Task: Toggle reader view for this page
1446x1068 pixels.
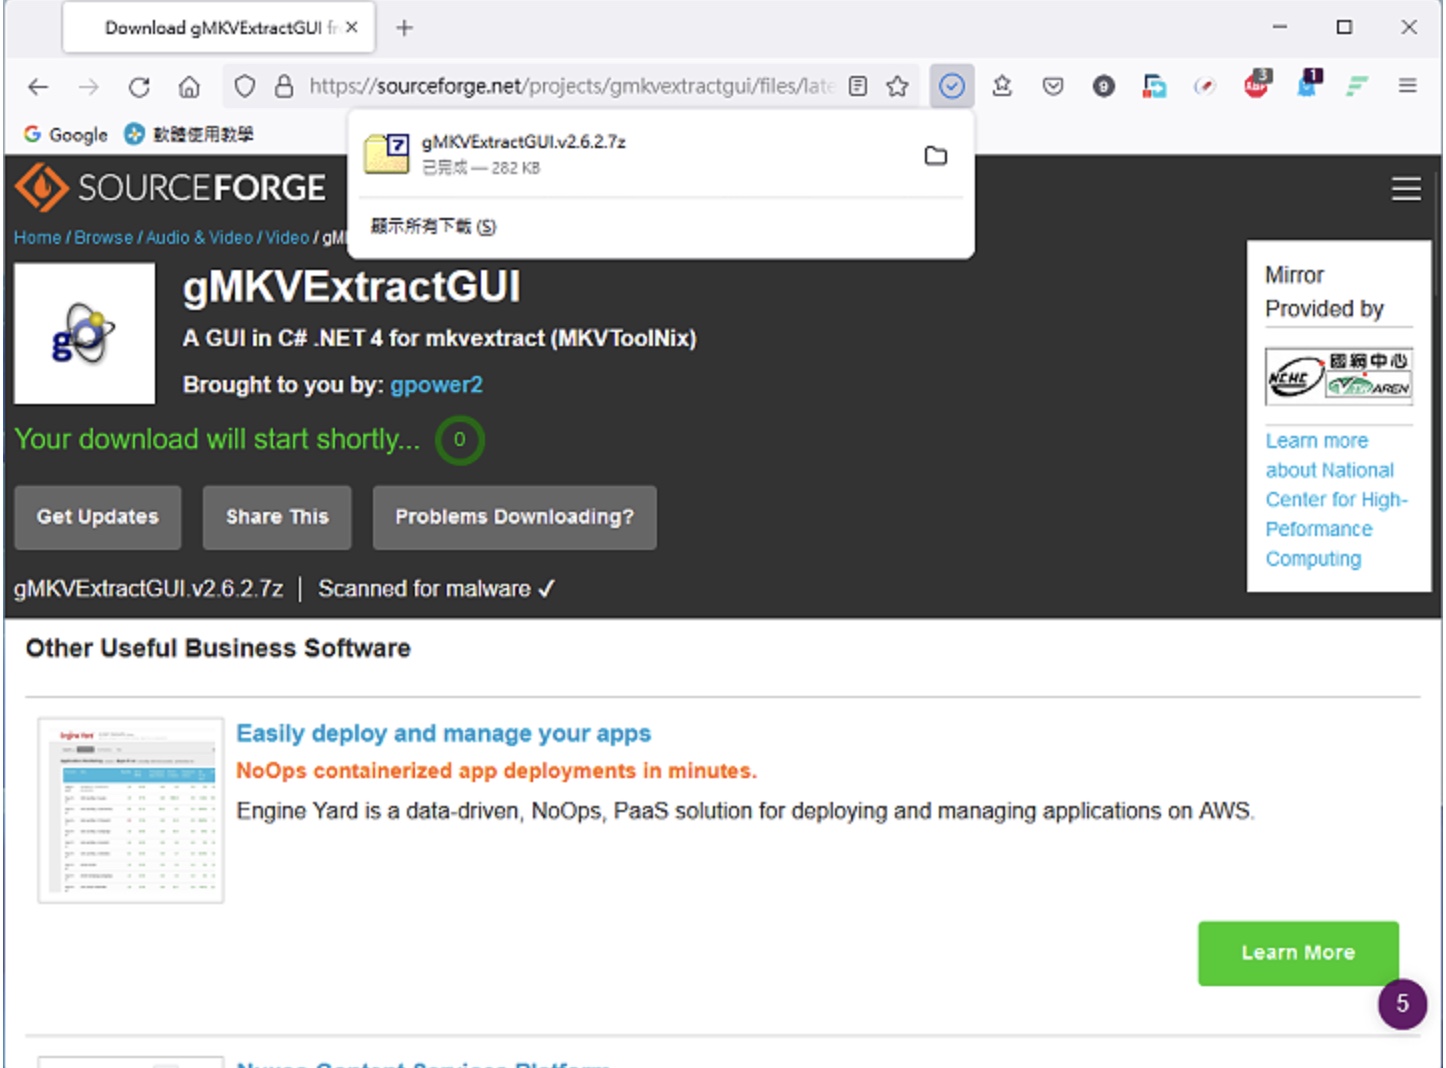Action: (857, 86)
